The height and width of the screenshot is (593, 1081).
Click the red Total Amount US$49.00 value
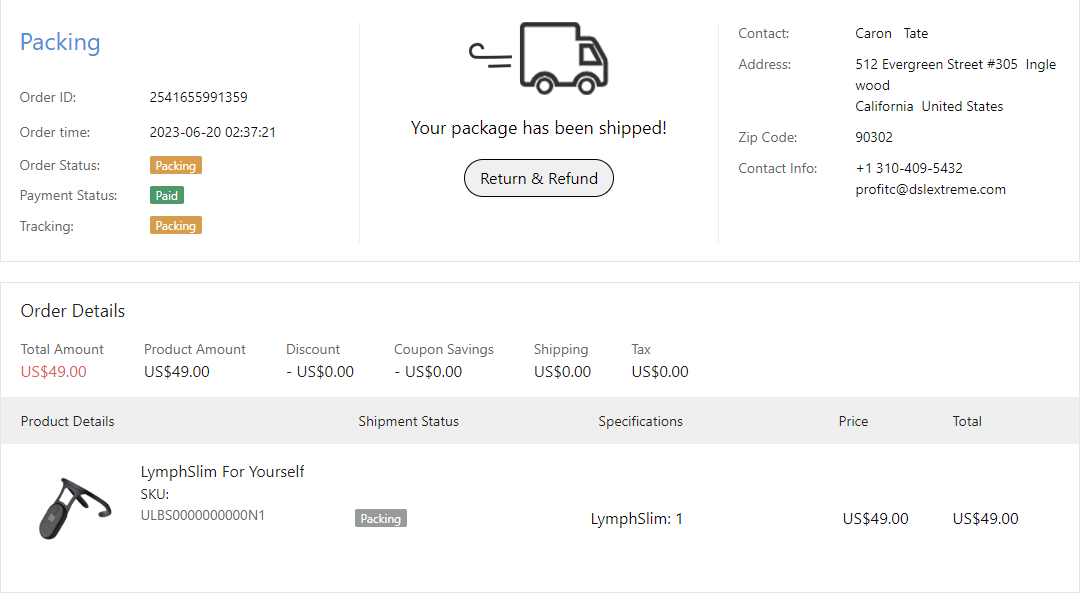tap(54, 372)
